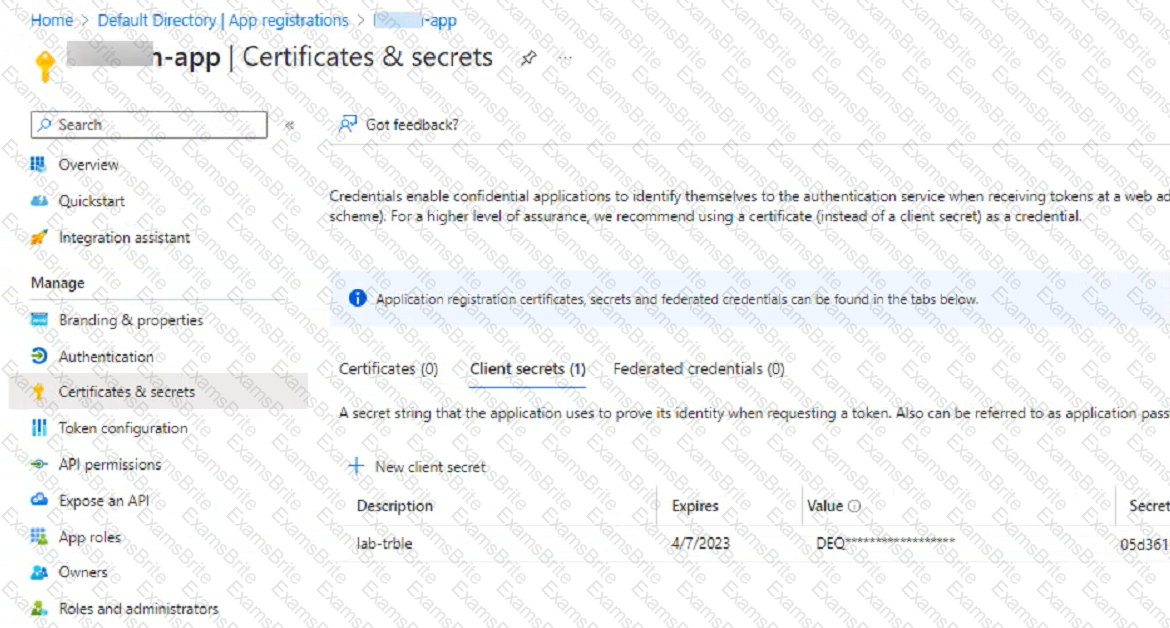Screen dimensions: 1170x628
Task: Switch to the Certificates (0) tab
Action: pos(388,369)
